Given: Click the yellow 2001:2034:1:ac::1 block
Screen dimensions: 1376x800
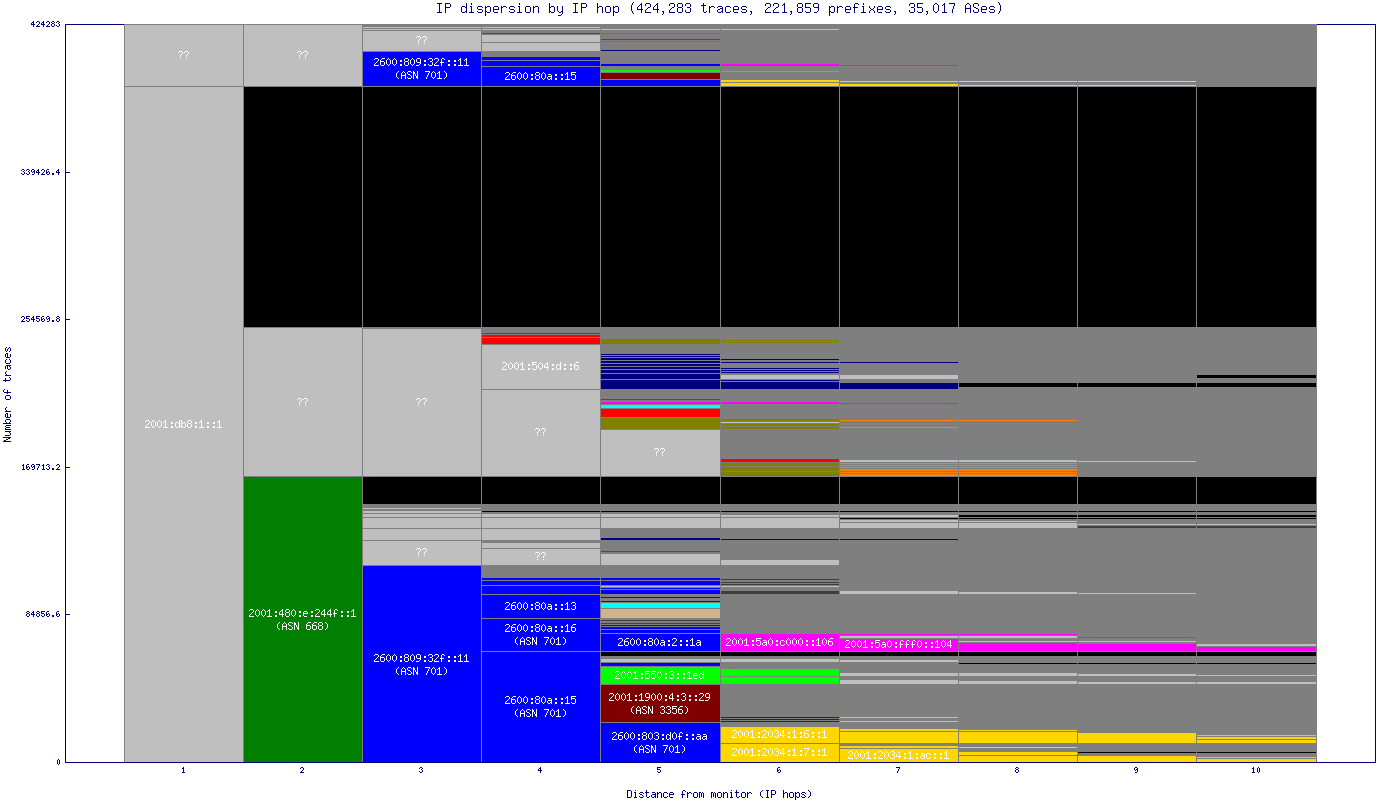Looking at the screenshot, I should (x=899, y=755).
